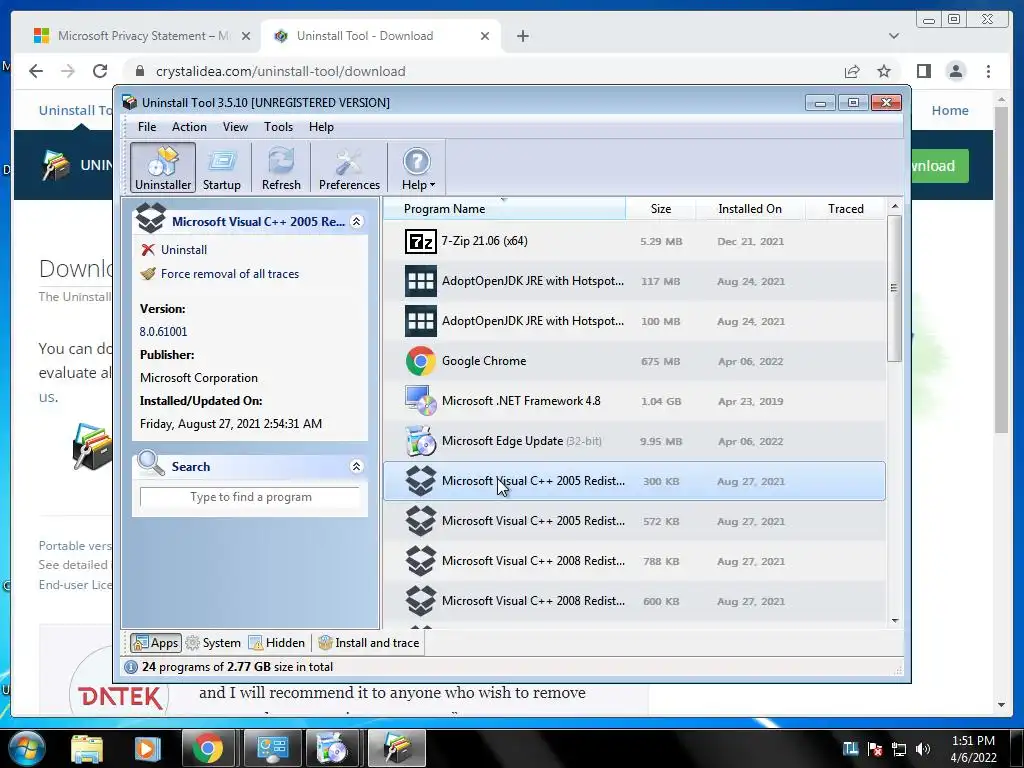
Task: Sort by the Program Name column
Action: 504,208
